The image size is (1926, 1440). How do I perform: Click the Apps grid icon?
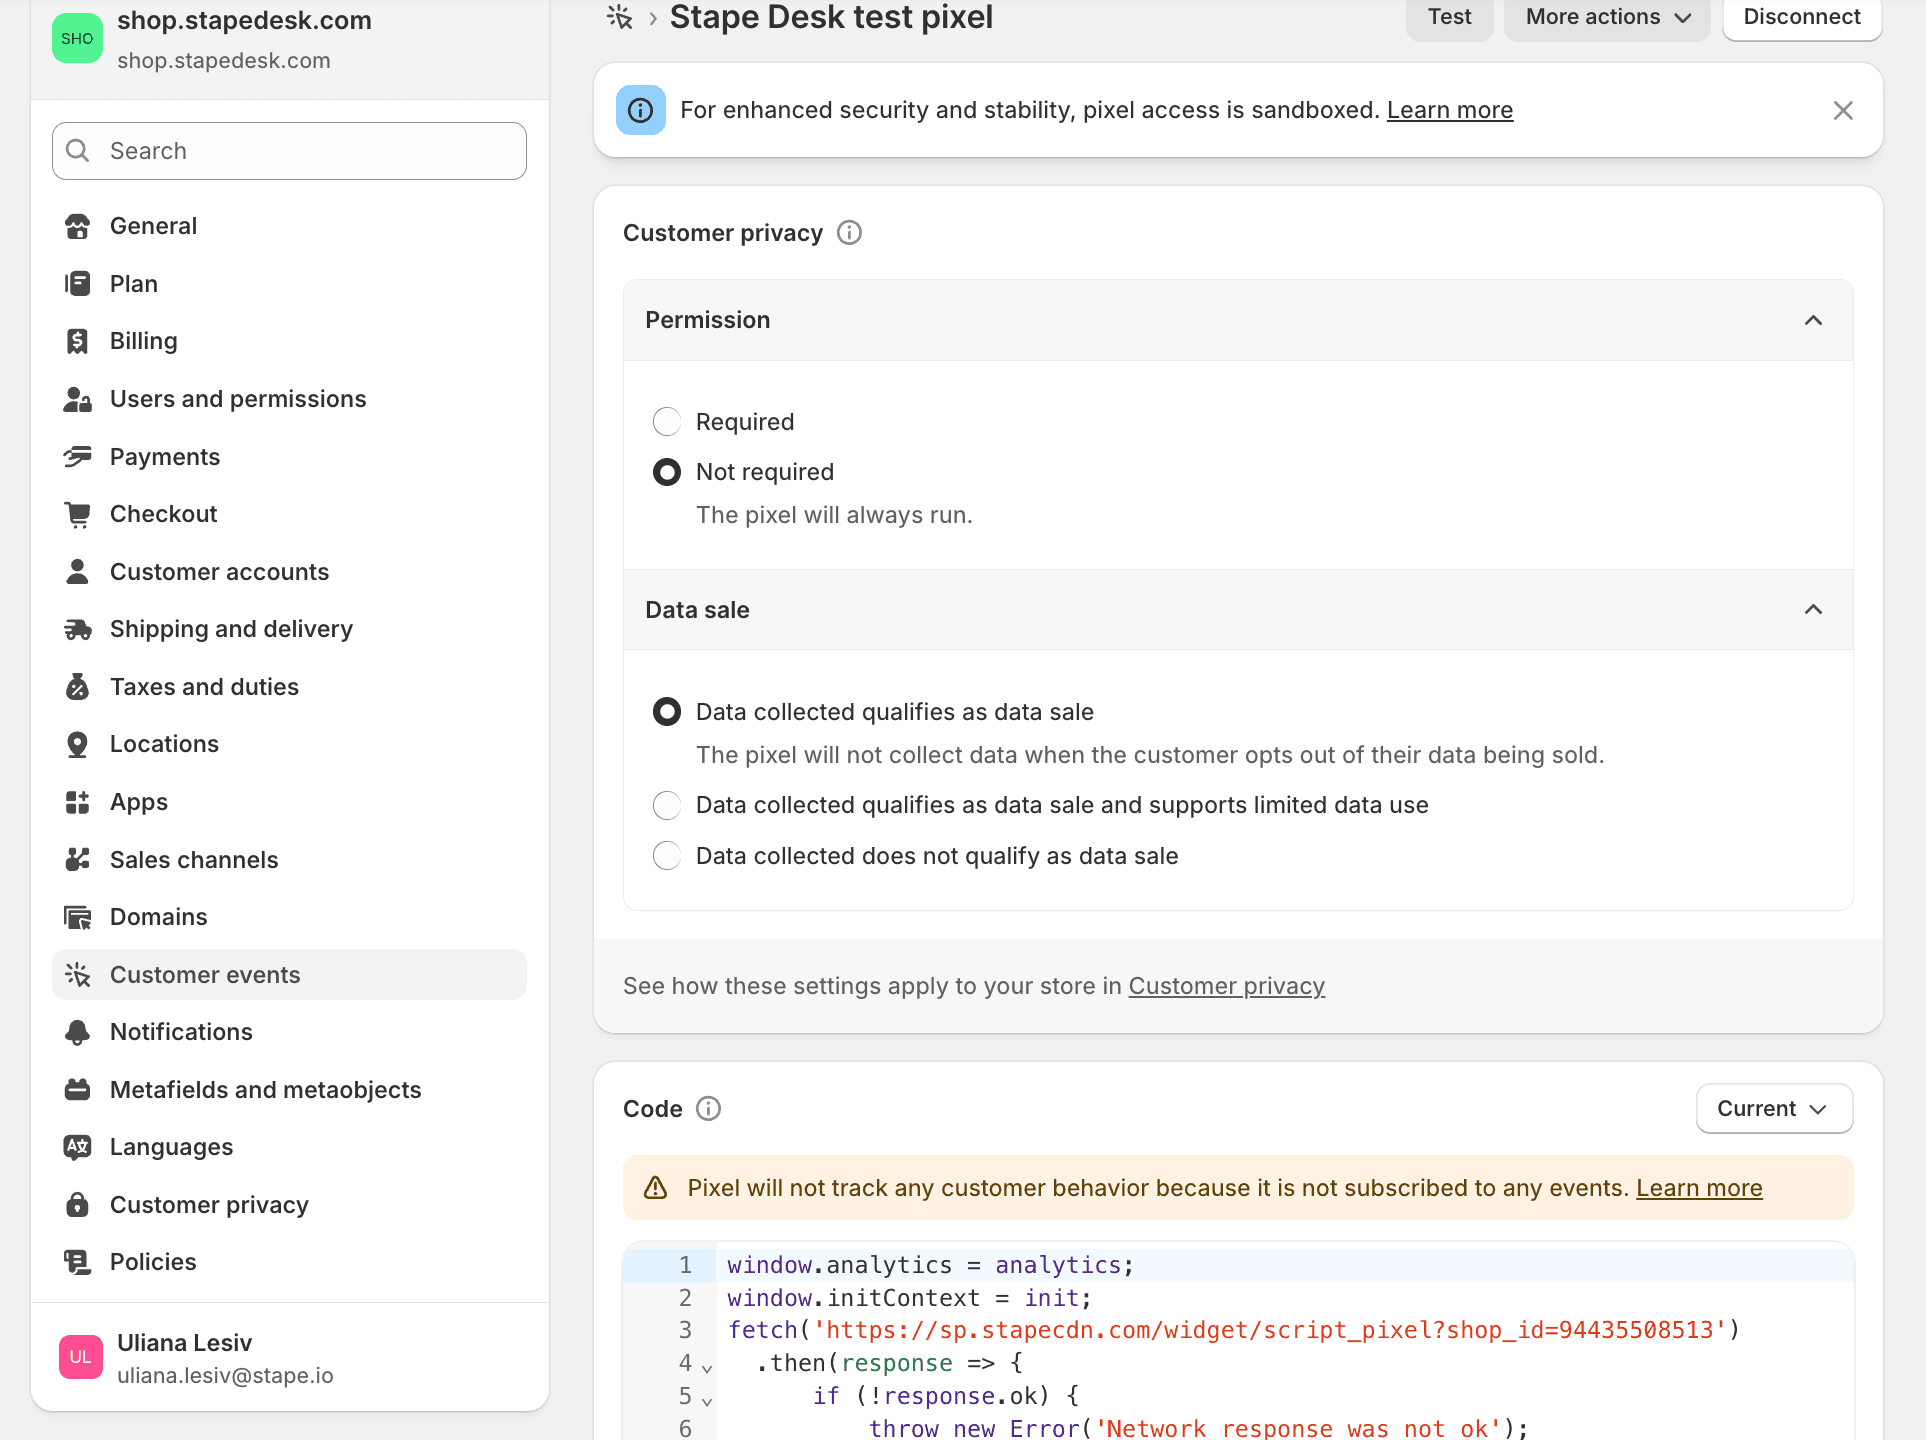77,802
